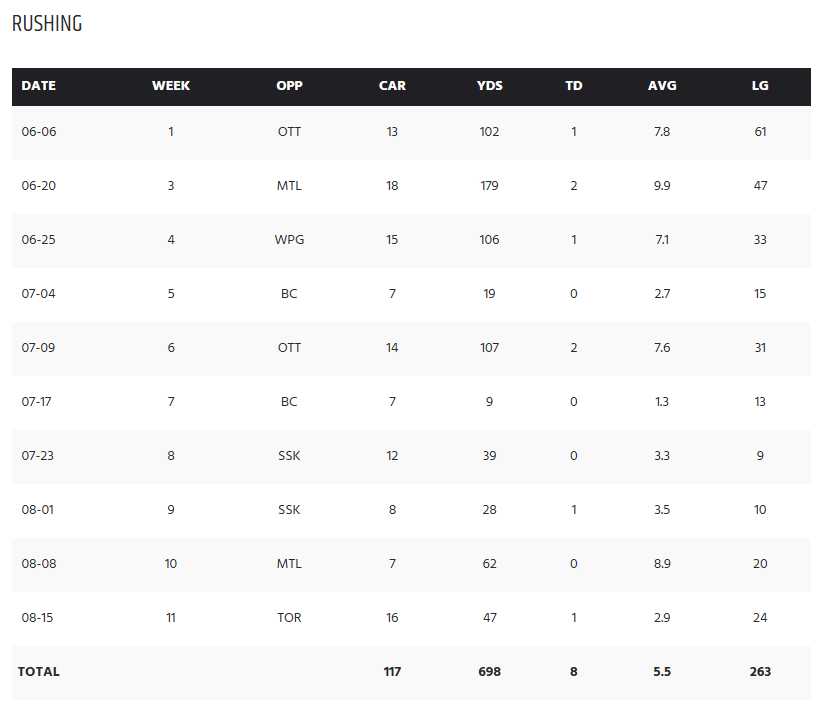Select the 06-06 date cell
The height and width of the screenshot is (705, 820).
click(39, 132)
